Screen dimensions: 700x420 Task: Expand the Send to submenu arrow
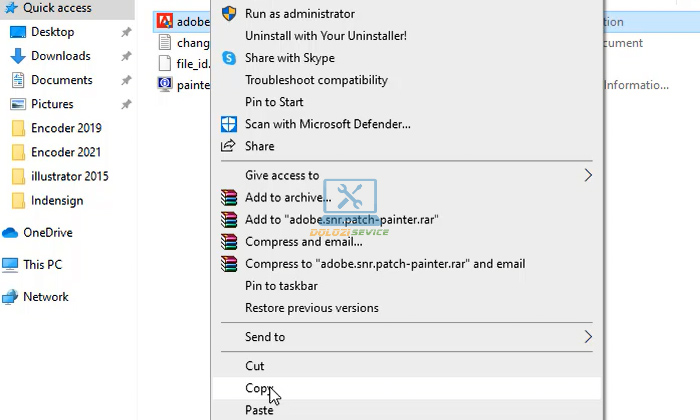pos(588,337)
